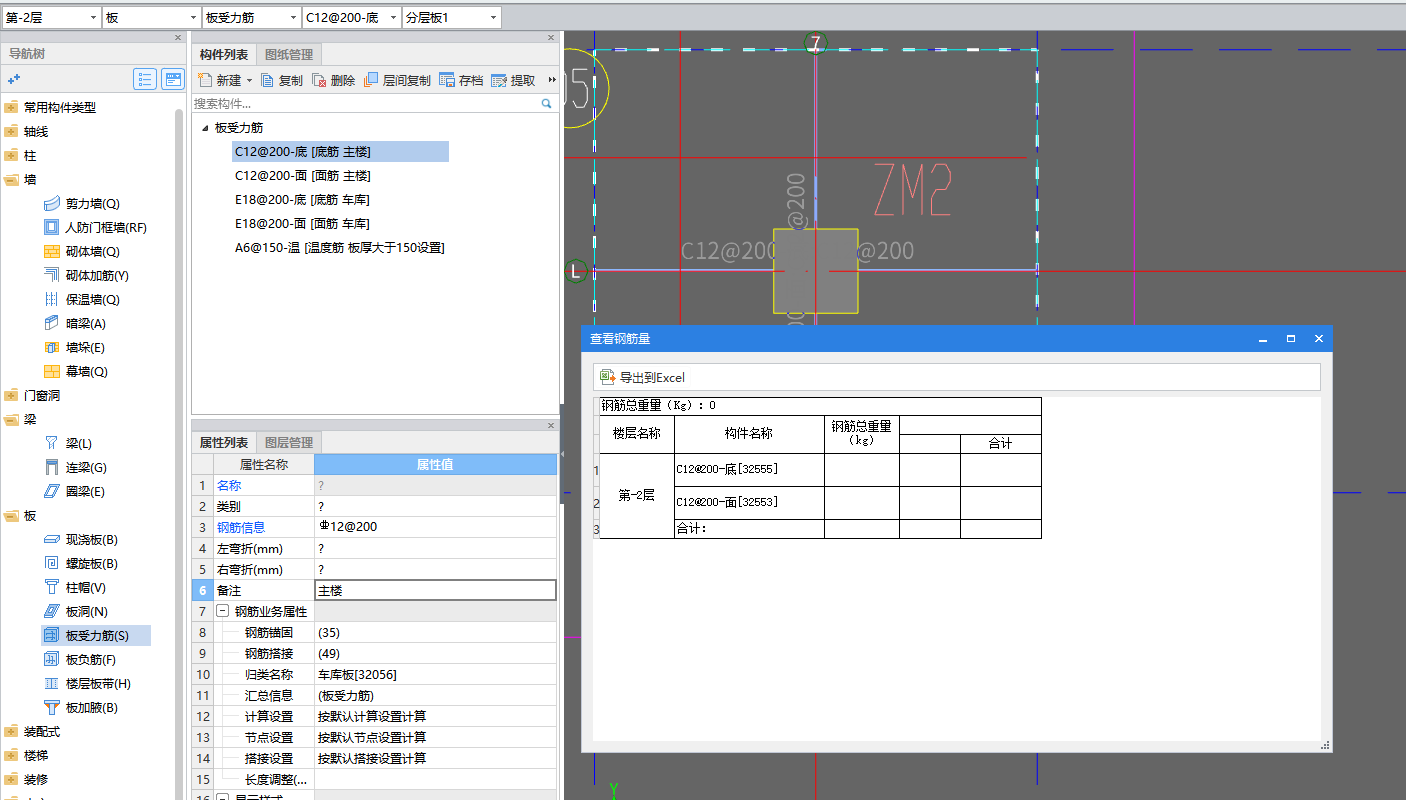Click the 计算设置 value 按默认计算设置计算
Viewport: 1406px width, 800px height.
point(435,716)
